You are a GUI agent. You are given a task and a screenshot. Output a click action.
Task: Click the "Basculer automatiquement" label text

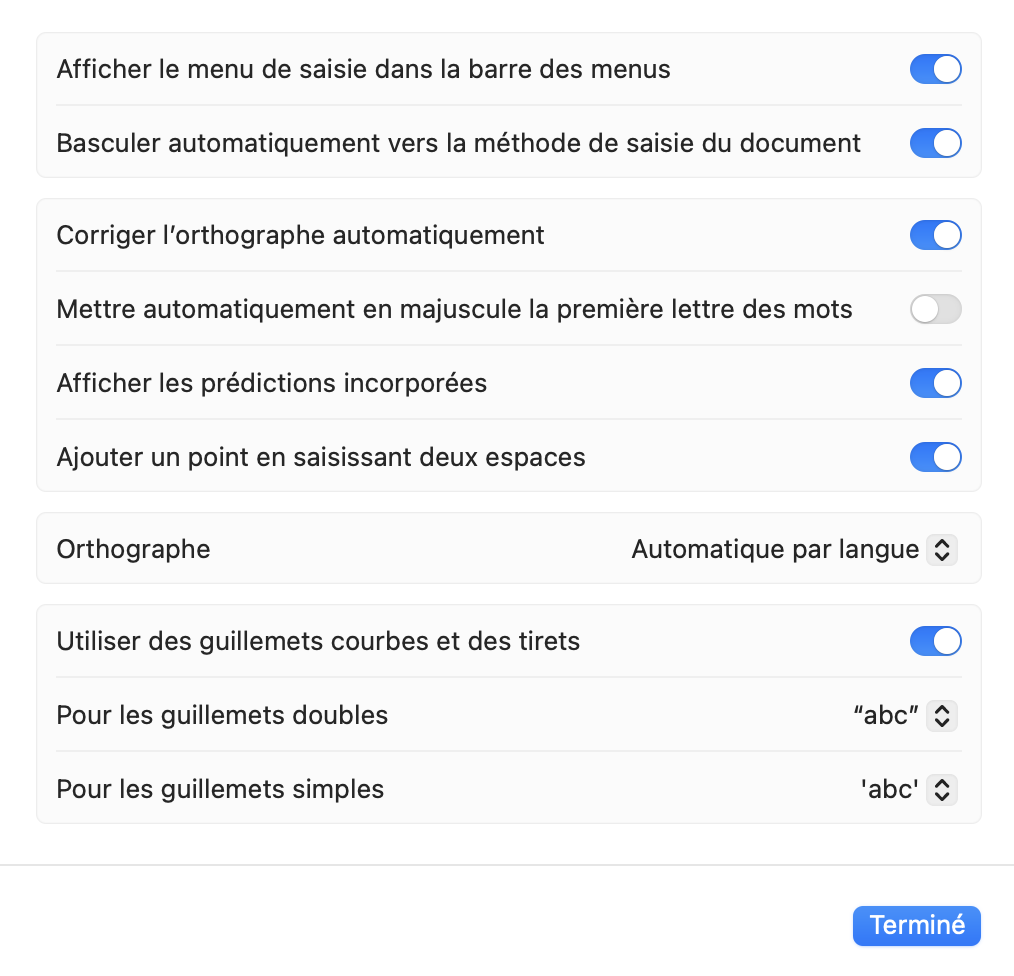point(458,143)
